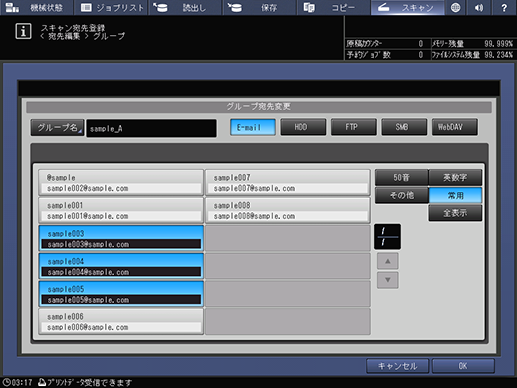The image size is (517, 388).
Task: Click the グループ名 group name button
Action: coord(57,128)
